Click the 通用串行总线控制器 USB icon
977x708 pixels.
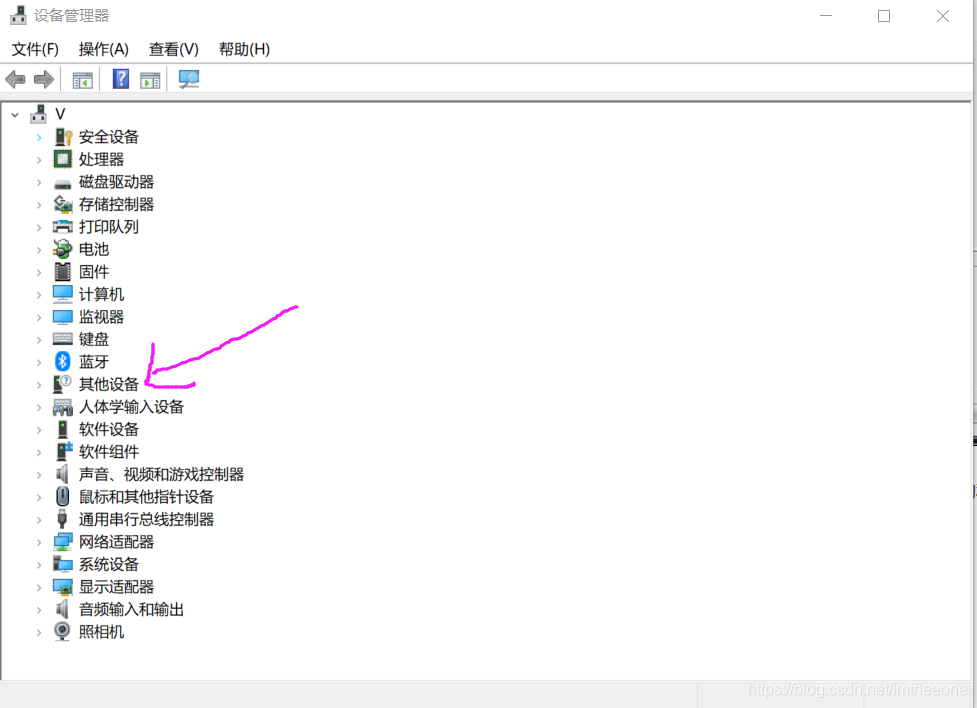tap(62, 519)
